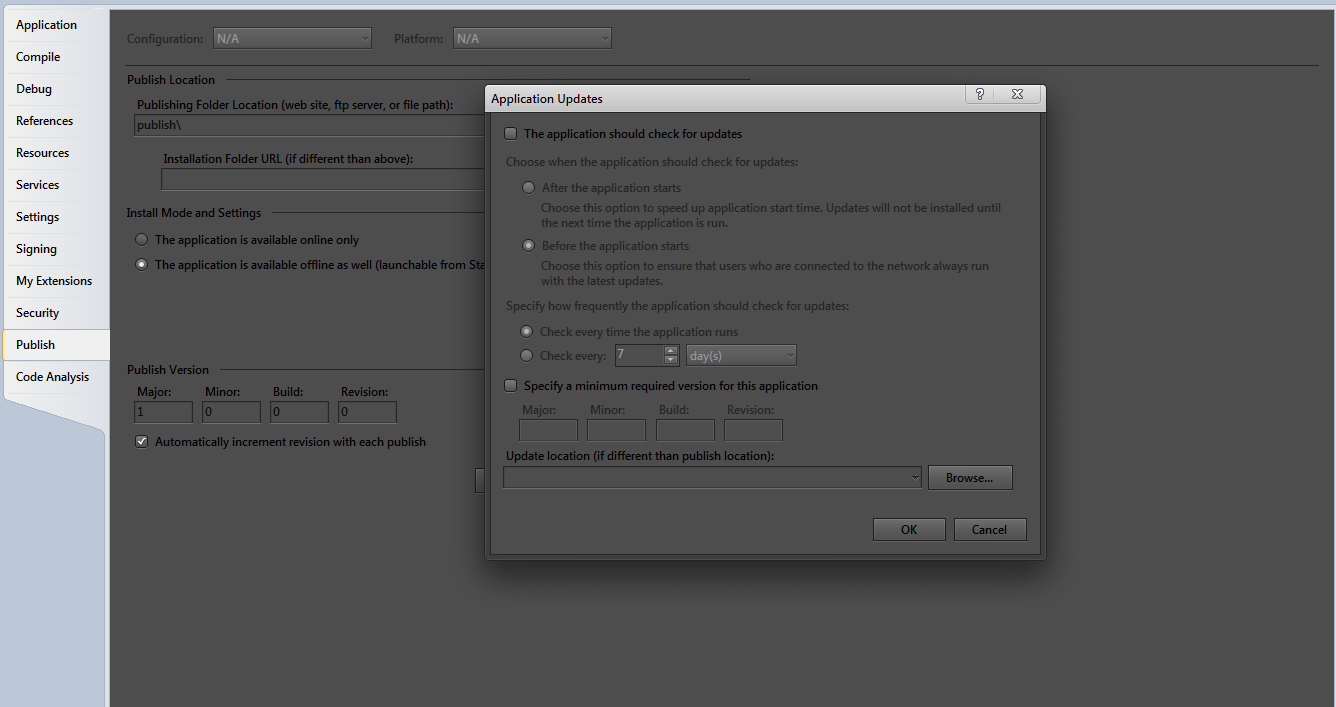Click the check interval number field
The image size is (1336, 707).
[x=639, y=355]
